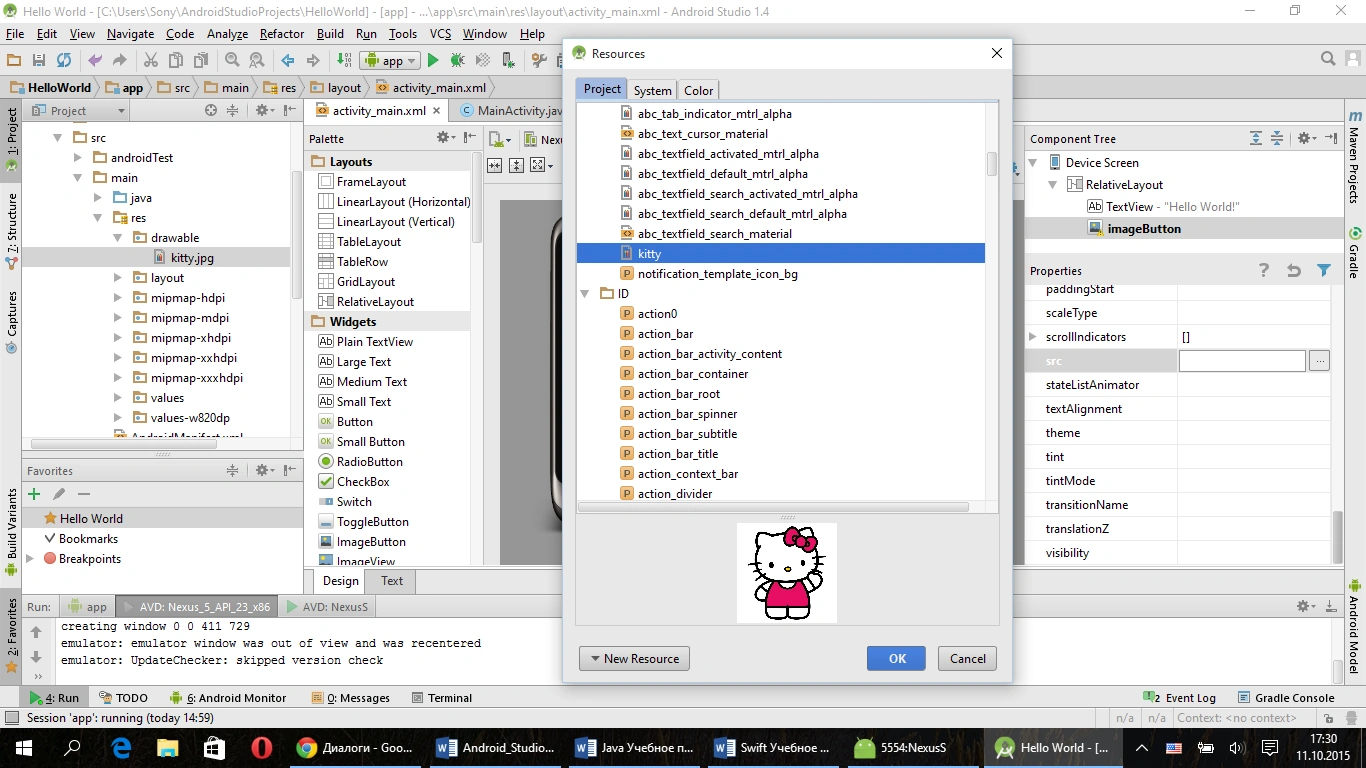Click the Hello Kitty preview image
This screenshot has width=1366, height=768.
[x=787, y=573]
